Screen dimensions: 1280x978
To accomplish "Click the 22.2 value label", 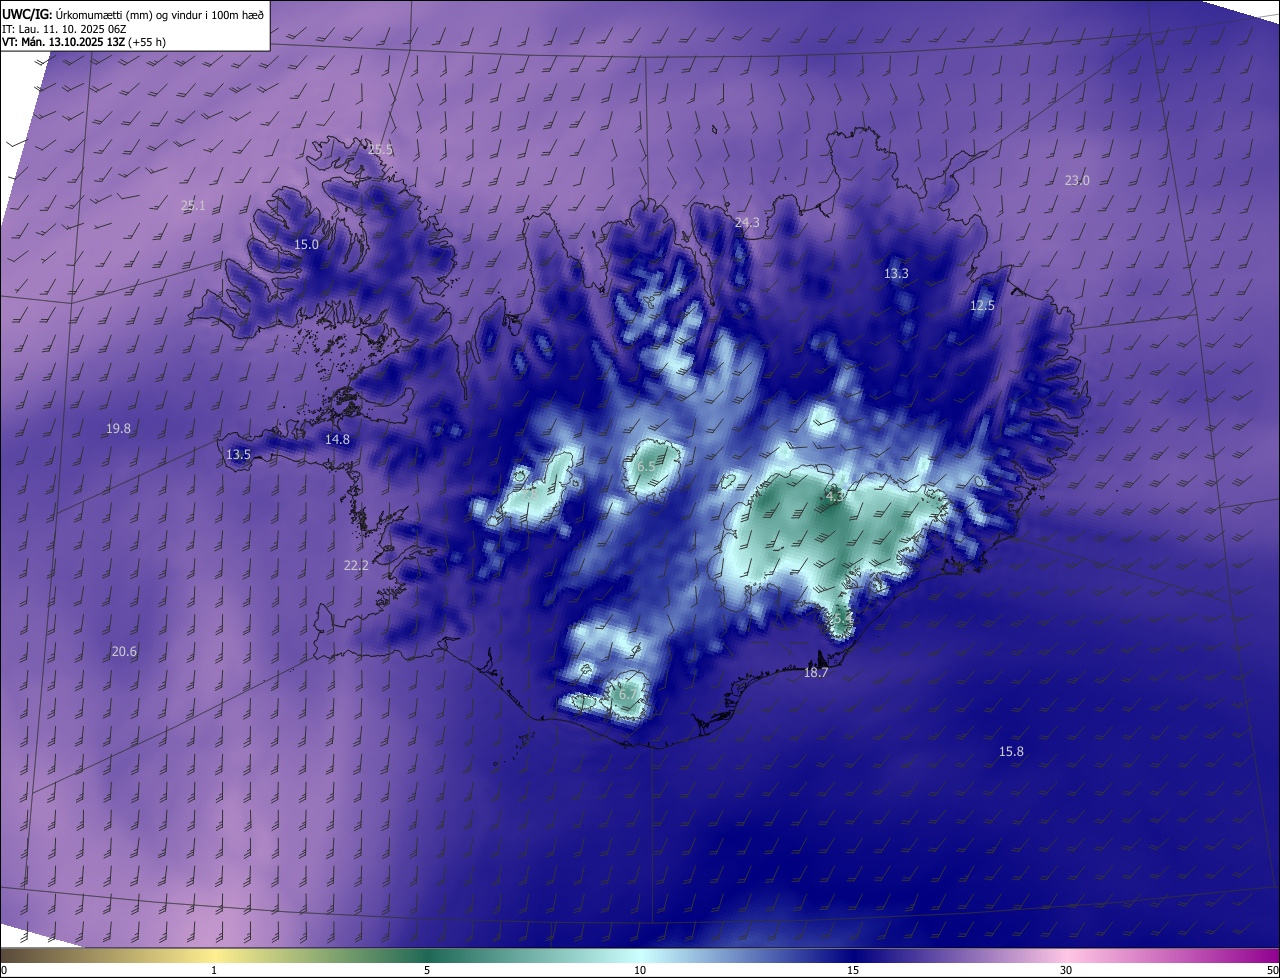I will (x=356, y=566).
